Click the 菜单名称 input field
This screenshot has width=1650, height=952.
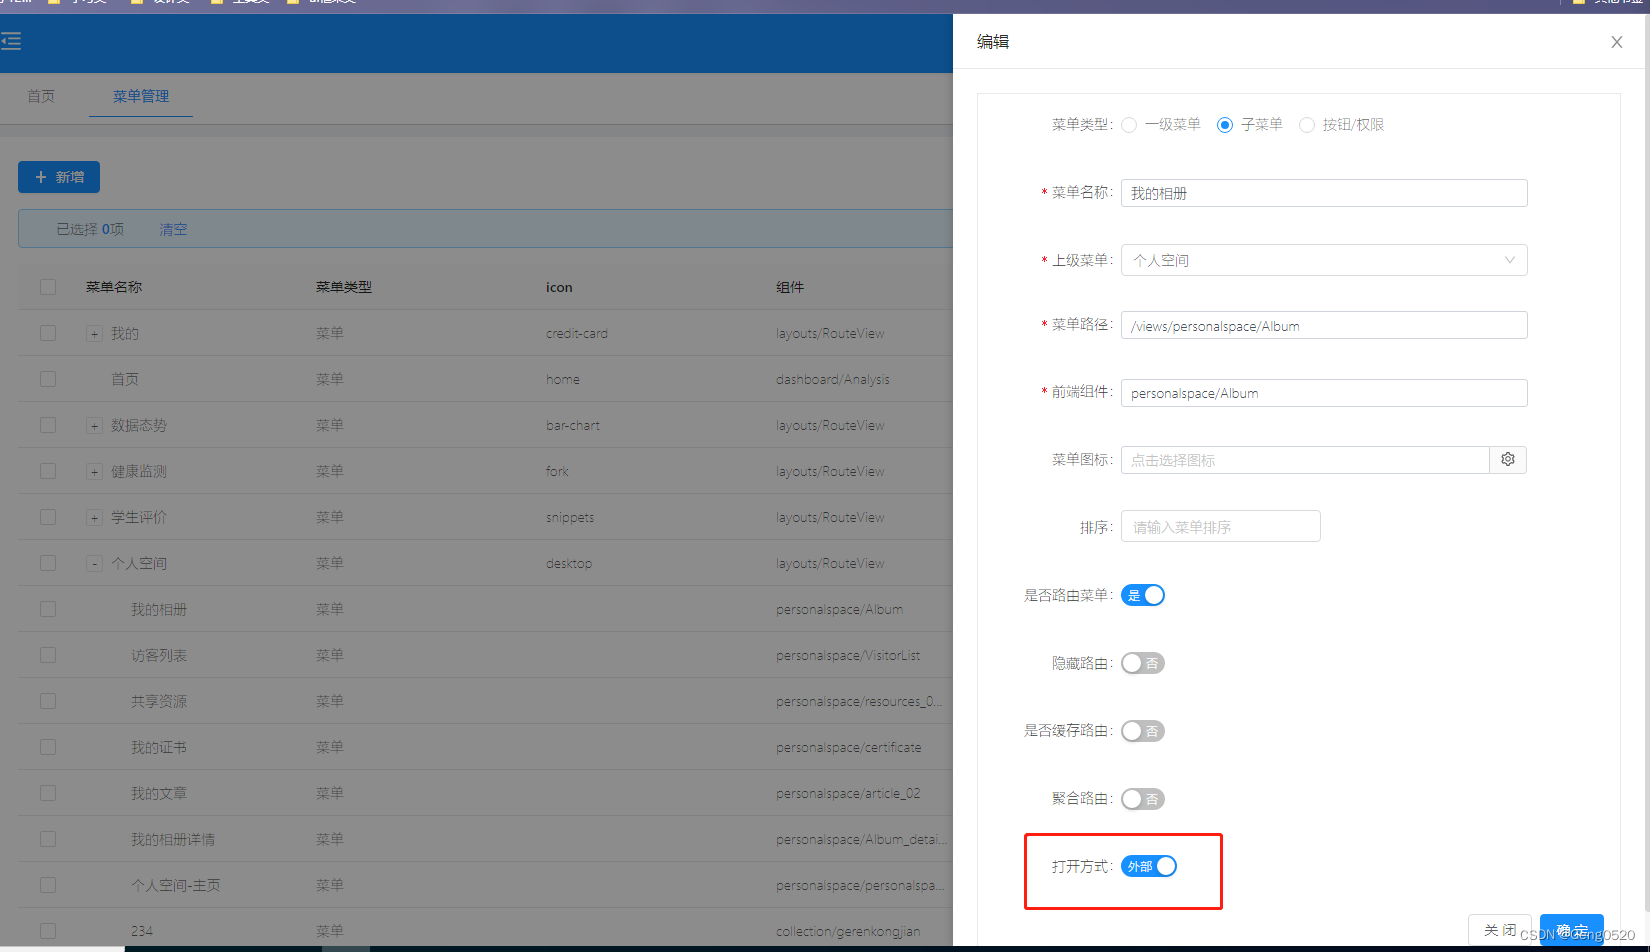pos(1324,193)
